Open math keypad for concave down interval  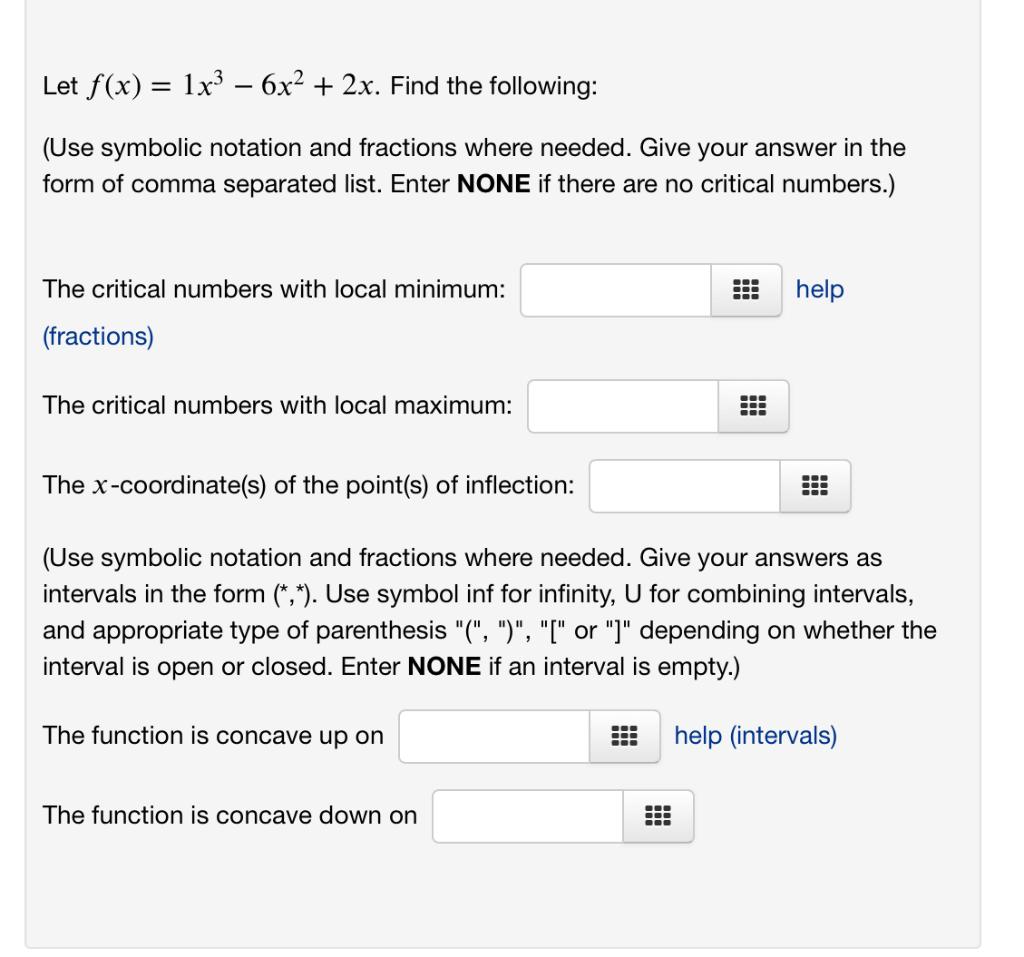tap(660, 816)
